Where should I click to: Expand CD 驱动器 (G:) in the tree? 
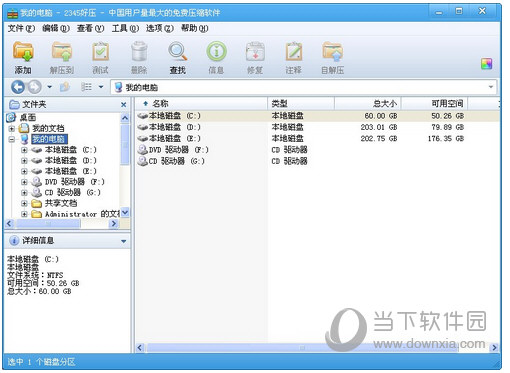[24, 193]
